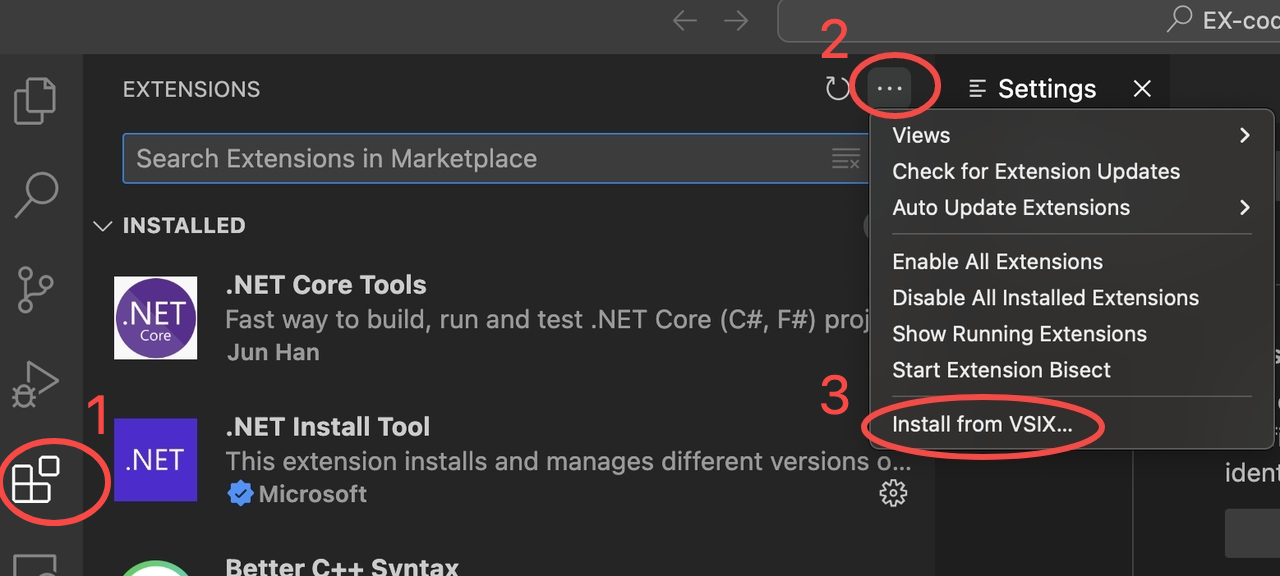Refresh the extensions list
The height and width of the screenshot is (576, 1280).
point(837,89)
